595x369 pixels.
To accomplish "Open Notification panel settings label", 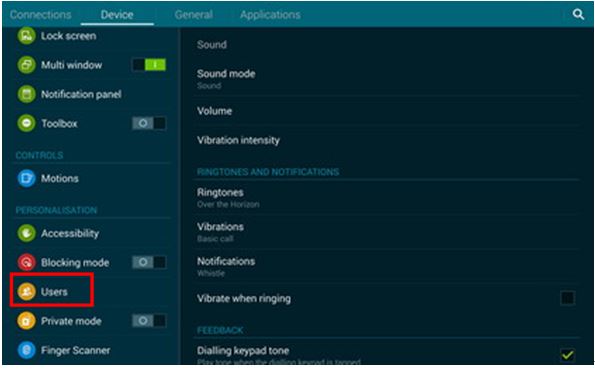I will tap(81, 94).
